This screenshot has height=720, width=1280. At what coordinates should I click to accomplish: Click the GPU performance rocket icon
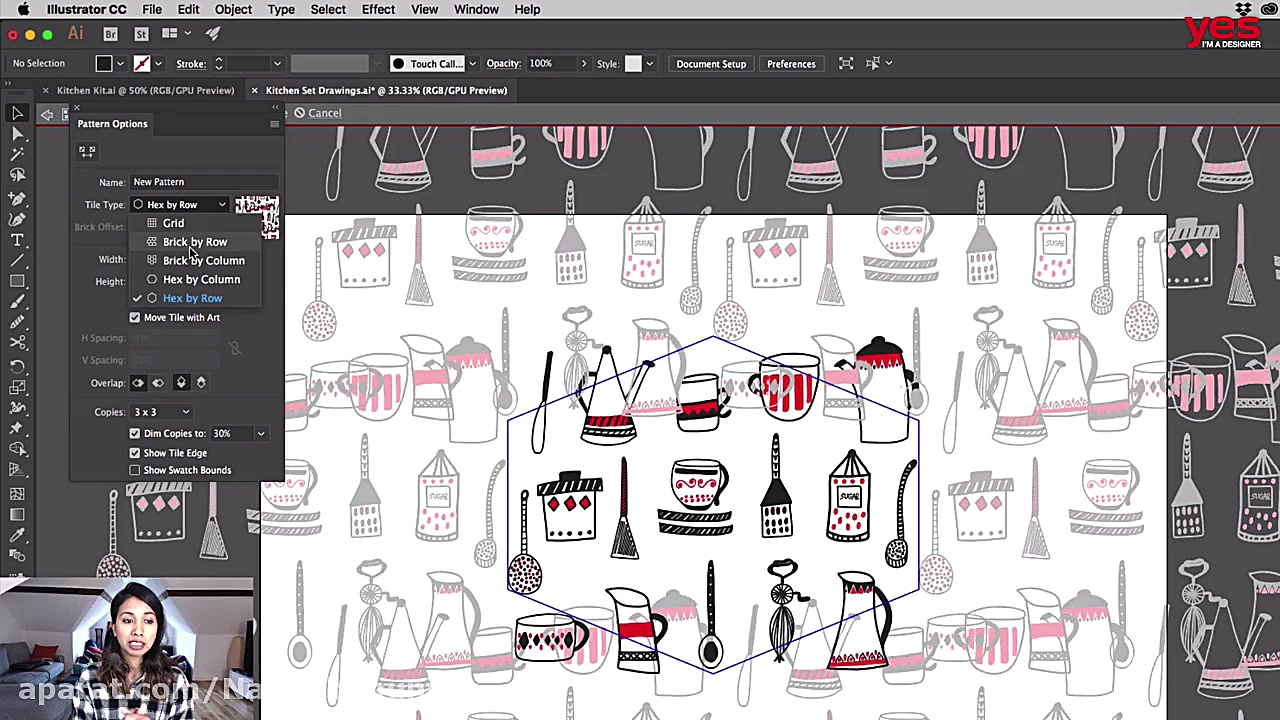(x=212, y=34)
